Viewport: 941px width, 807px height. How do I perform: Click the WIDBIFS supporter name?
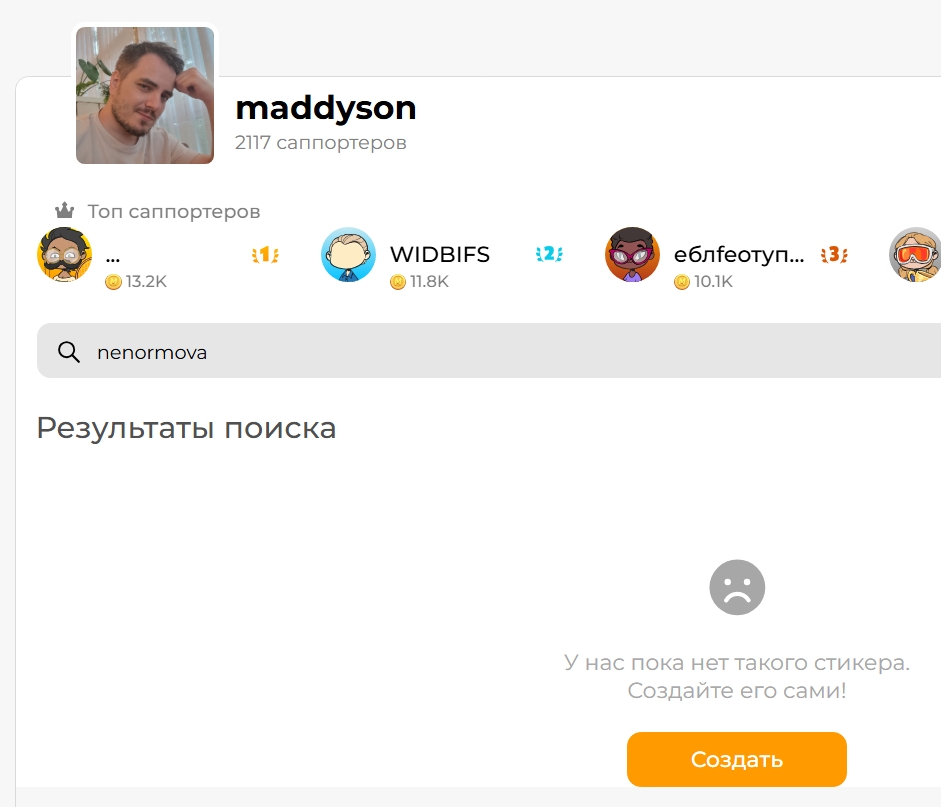point(440,254)
